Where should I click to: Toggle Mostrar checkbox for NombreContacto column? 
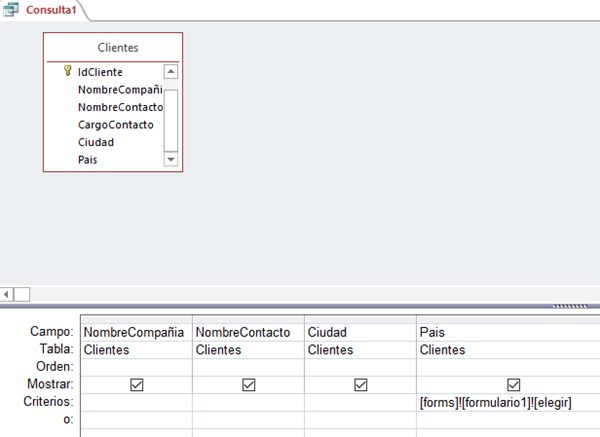click(x=248, y=384)
